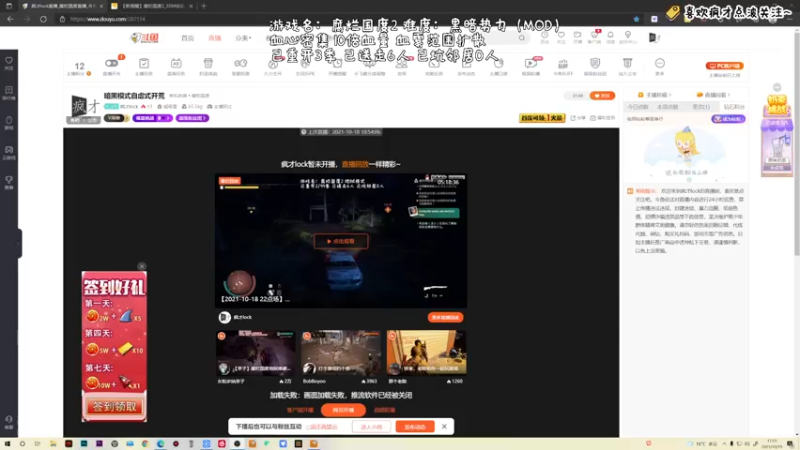This screenshot has width=800, height=450.
Task: Open first recommended stream thumbnail
Action: click(255, 353)
